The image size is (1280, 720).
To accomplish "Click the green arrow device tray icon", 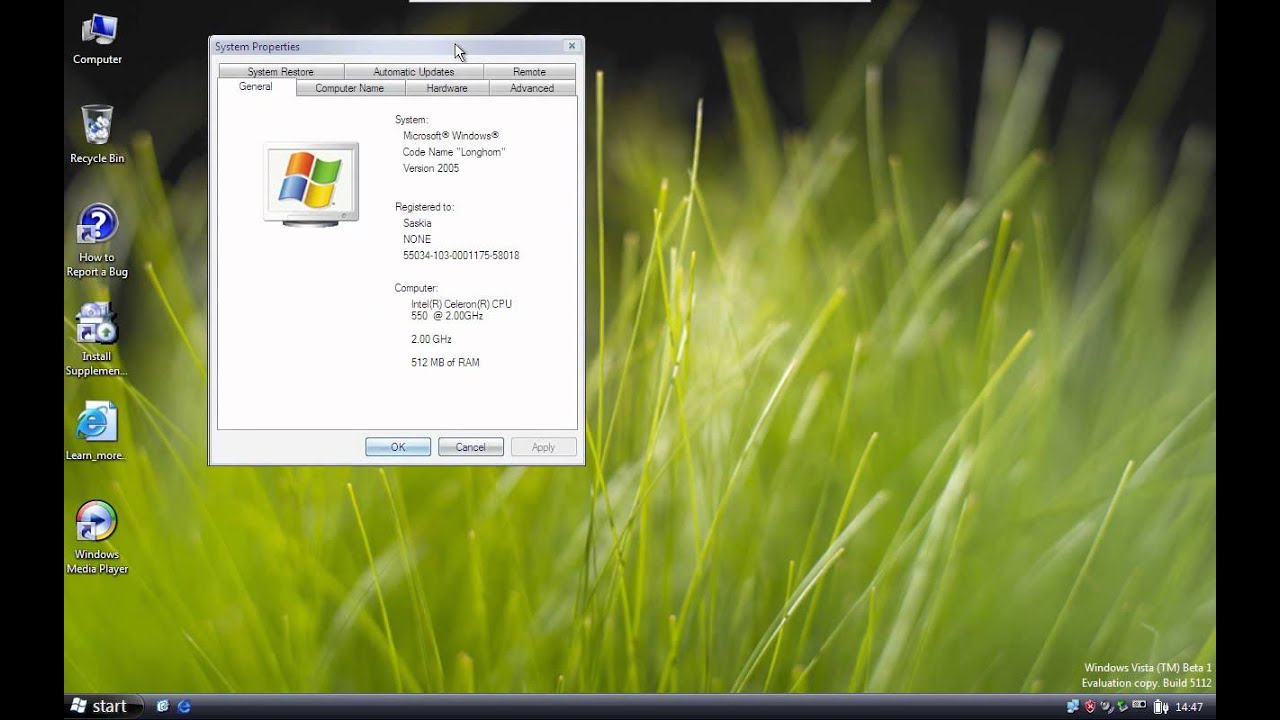I will coord(1123,706).
